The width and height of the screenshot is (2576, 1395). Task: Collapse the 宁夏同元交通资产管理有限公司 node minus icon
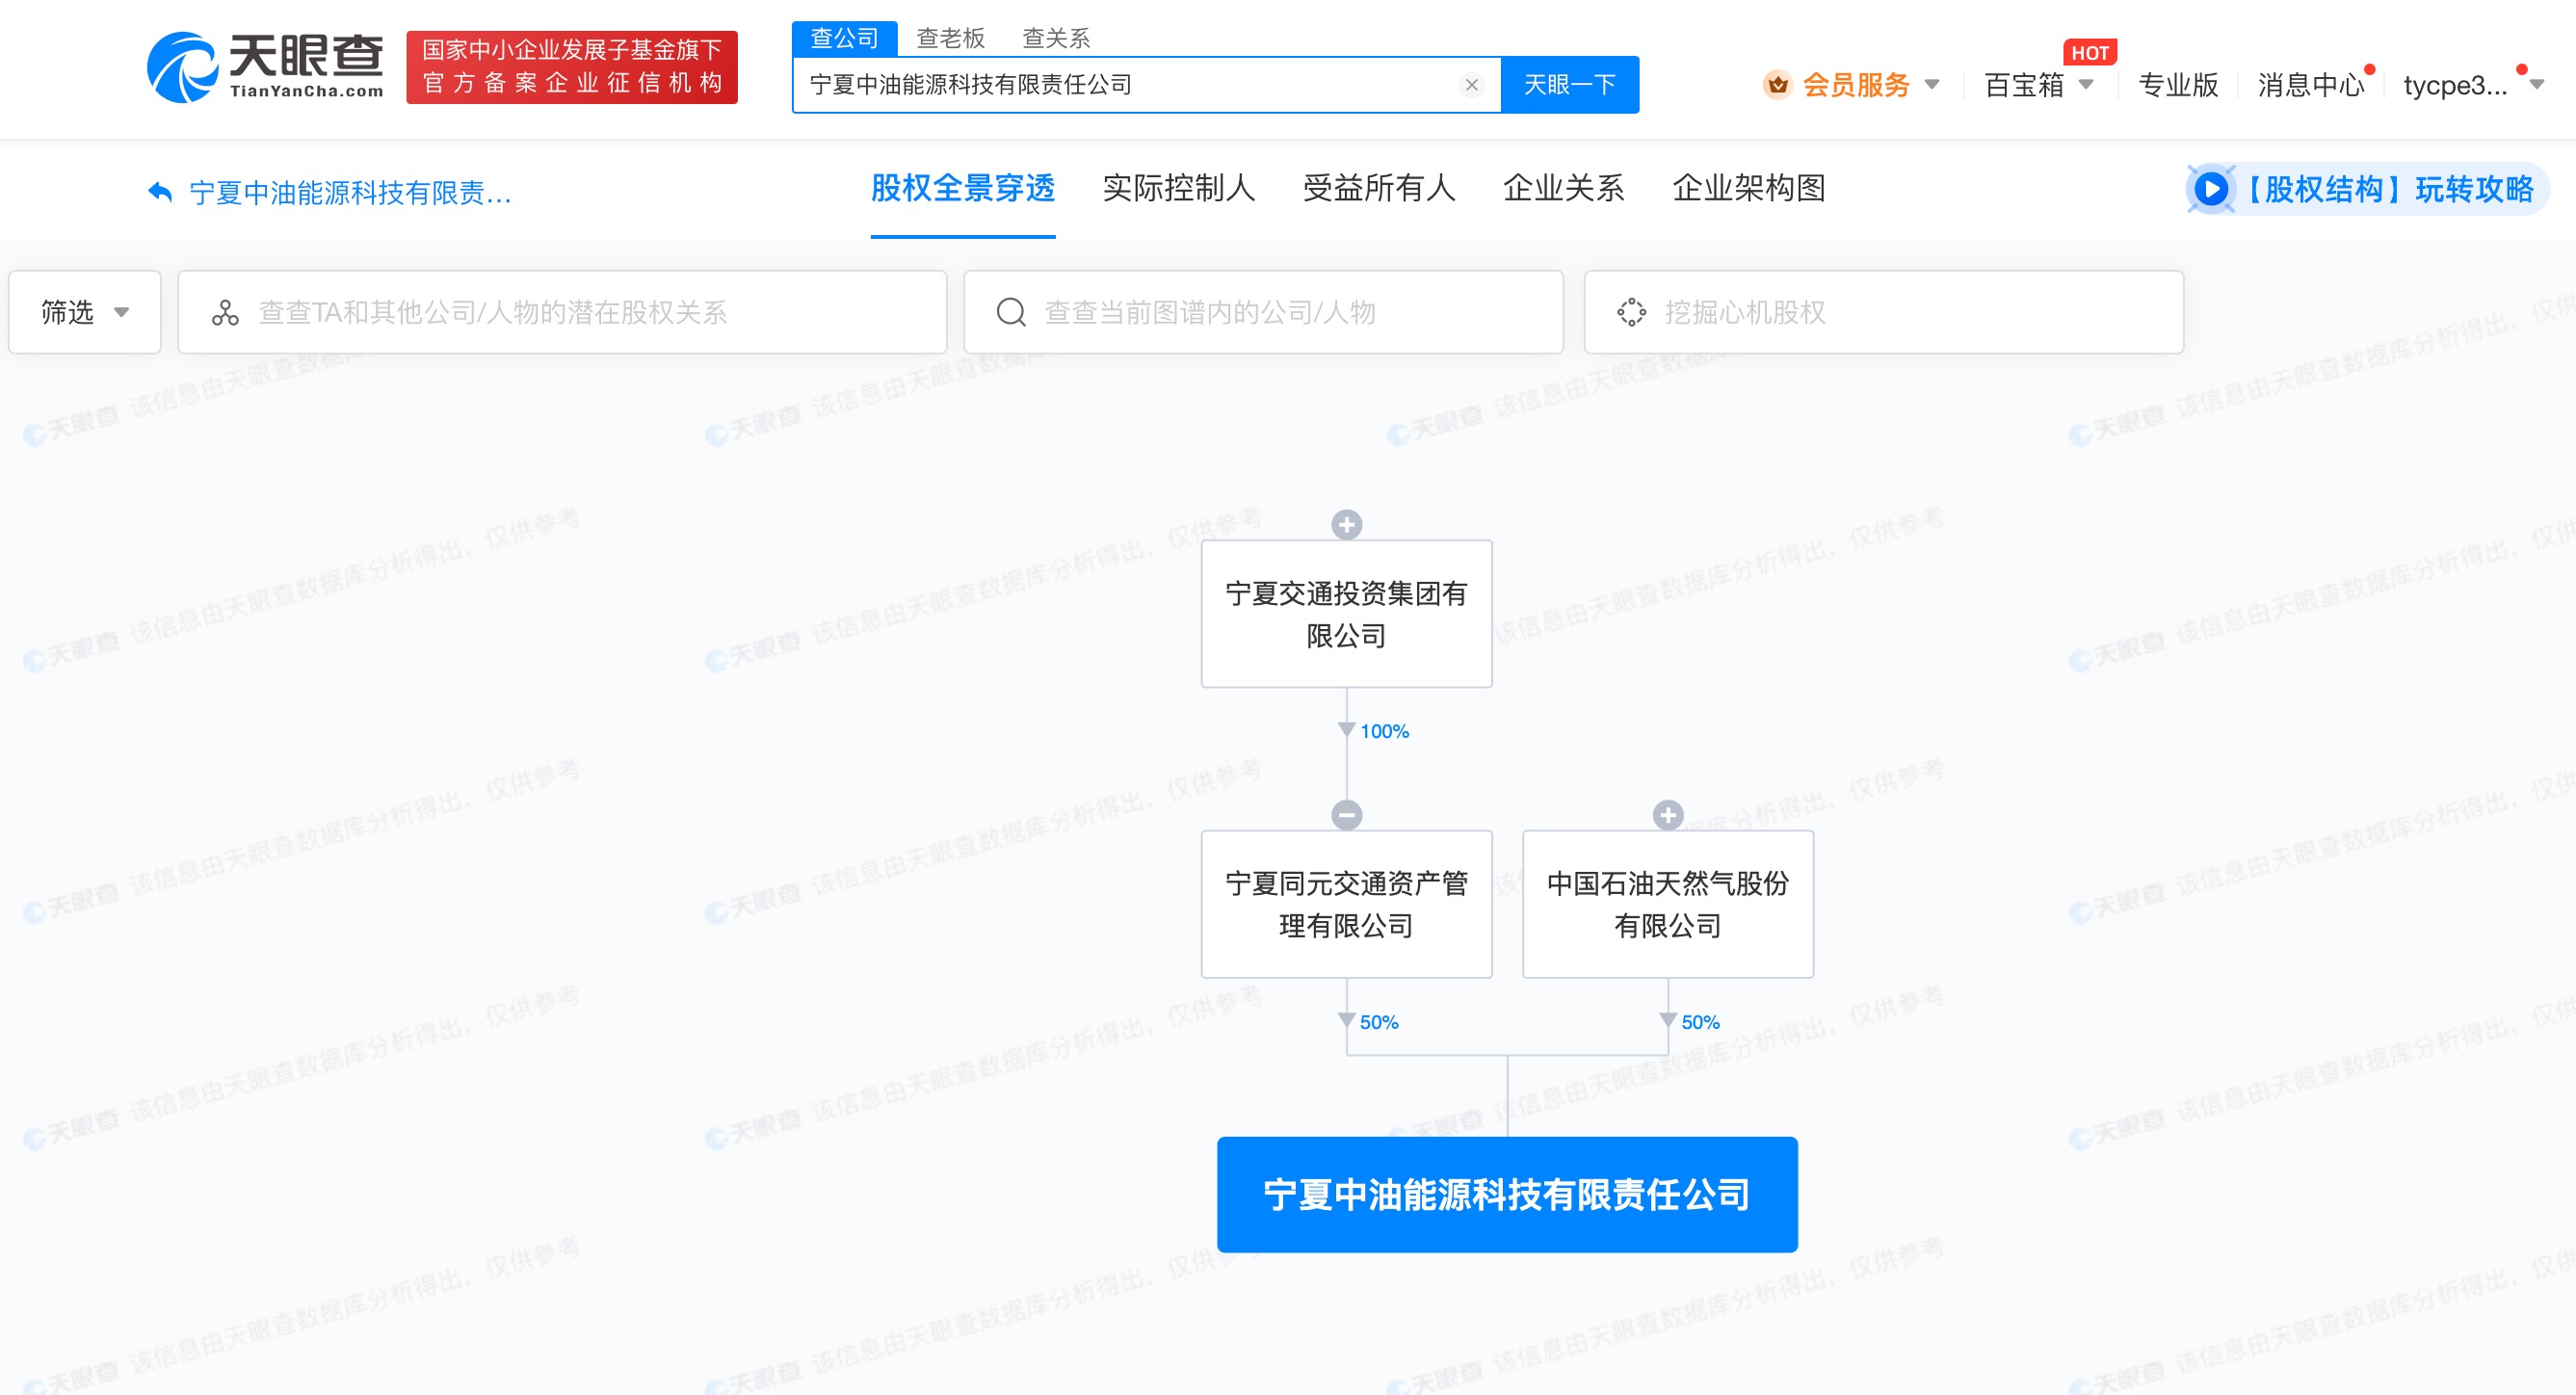point(1346,815)
